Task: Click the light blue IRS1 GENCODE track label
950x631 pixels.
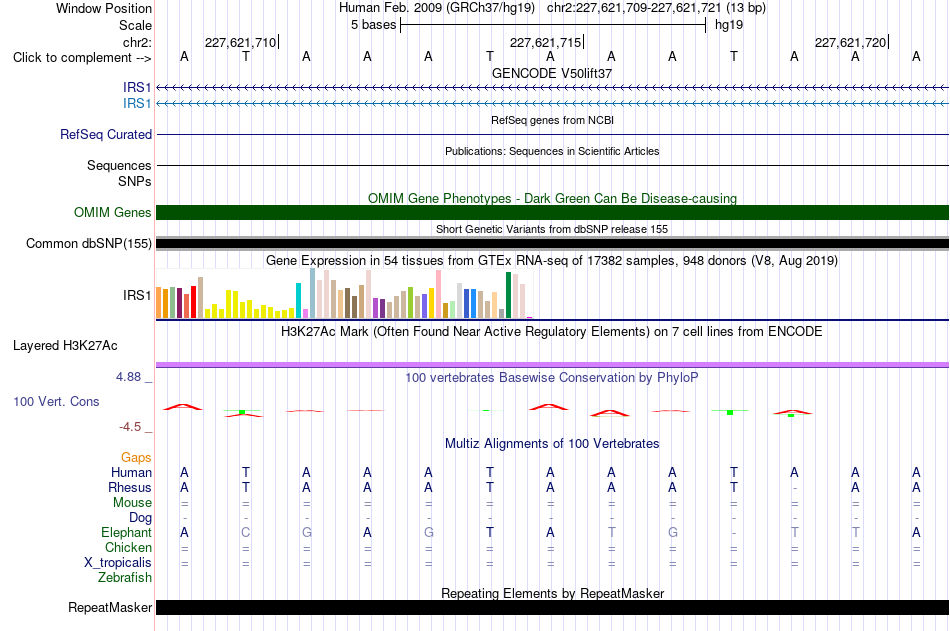Action: point(137,104)
